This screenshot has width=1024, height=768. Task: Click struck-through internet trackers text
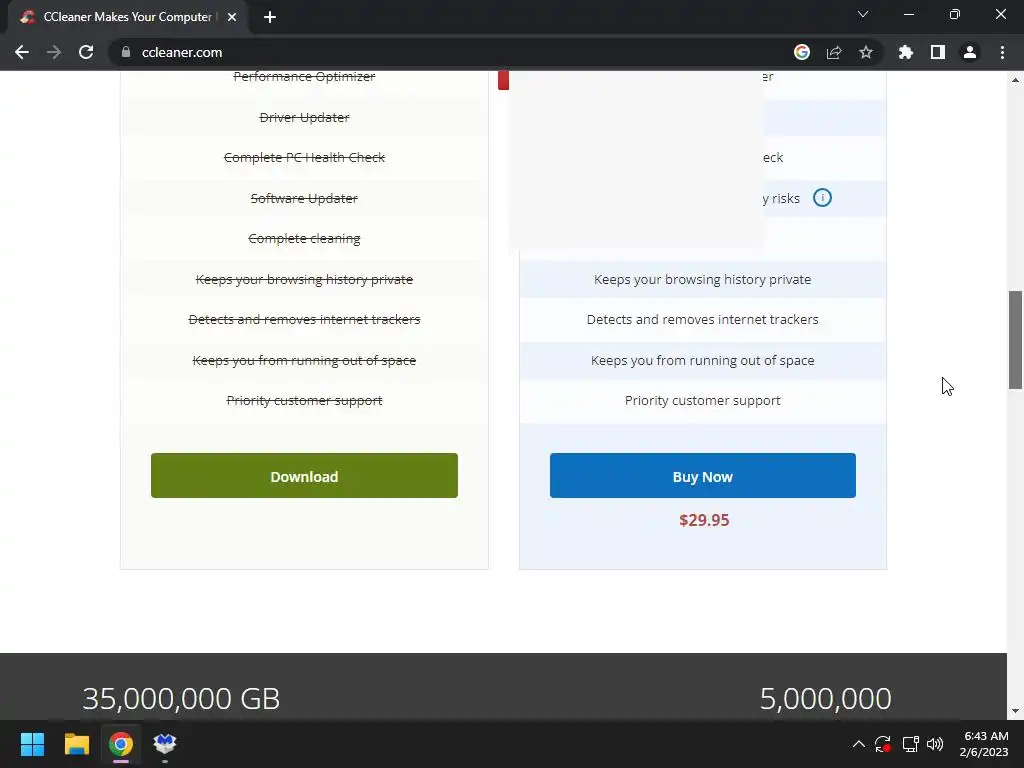click(x=304, y=319)
